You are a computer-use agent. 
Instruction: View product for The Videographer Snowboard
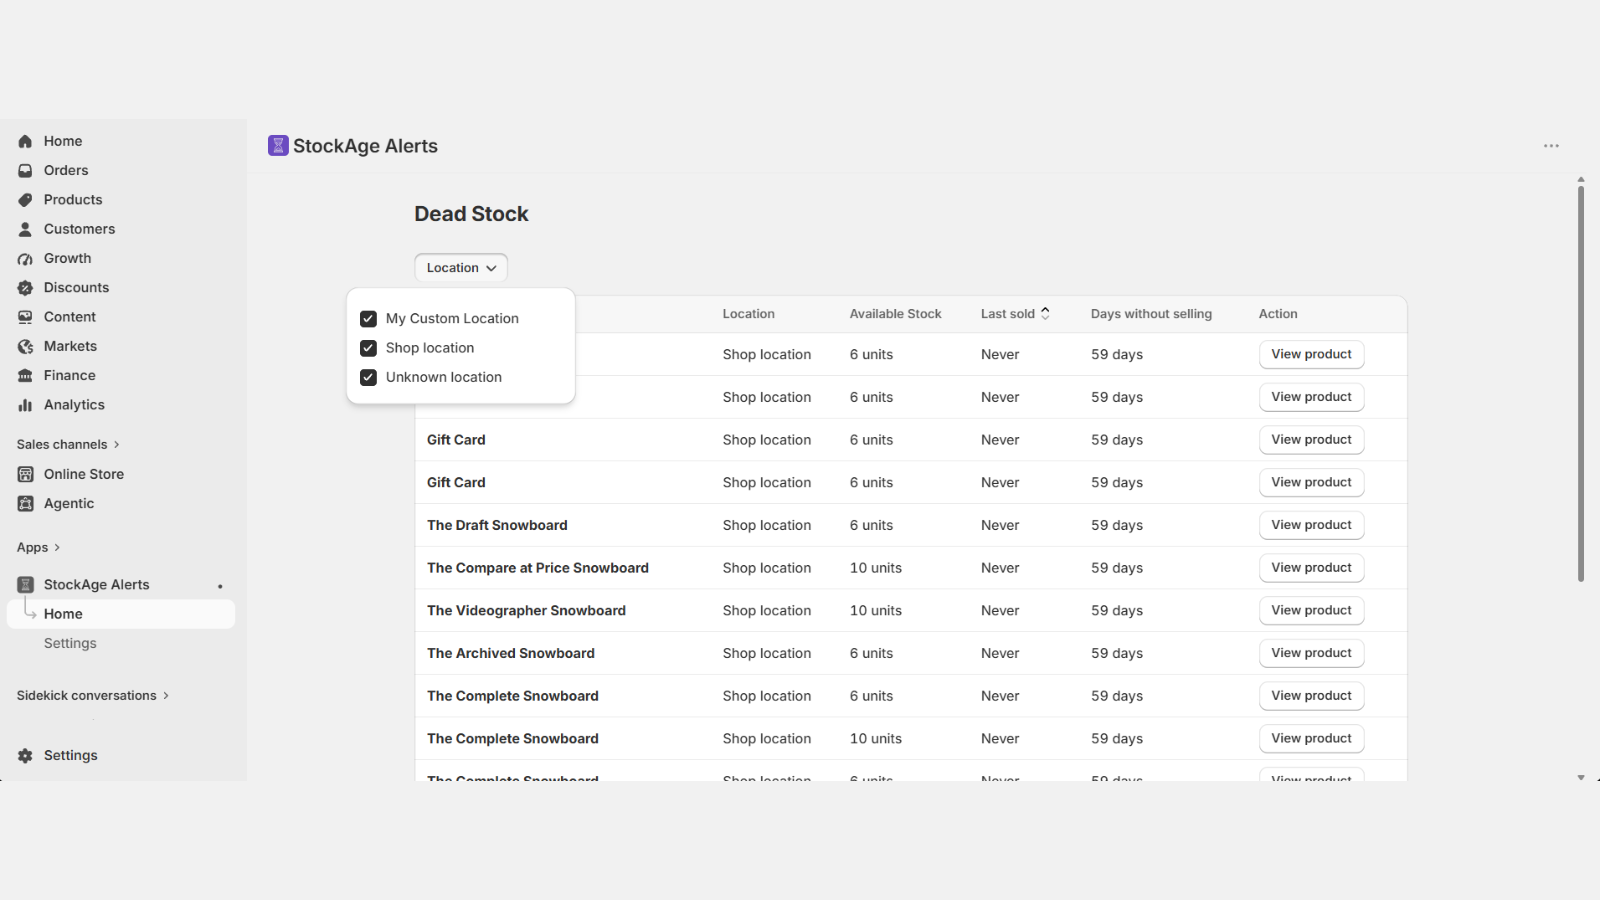click(1311, 611)
